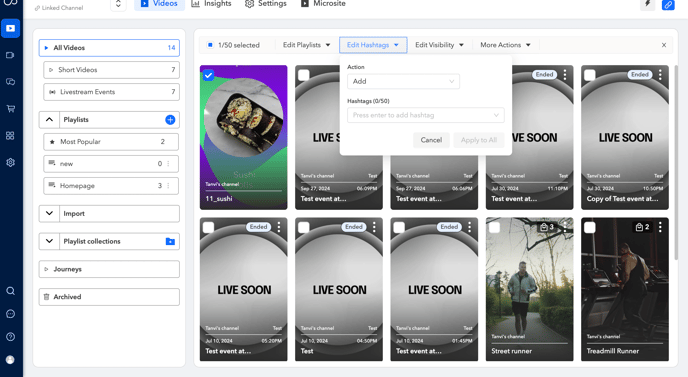Switch to the Insights tab
Viewport: 688px width, 377px height.
tap(211, 4)
